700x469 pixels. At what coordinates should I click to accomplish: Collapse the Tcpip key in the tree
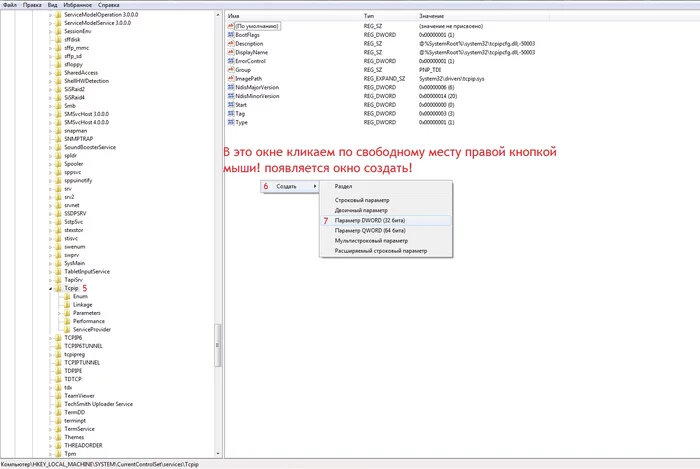[50, 289]
